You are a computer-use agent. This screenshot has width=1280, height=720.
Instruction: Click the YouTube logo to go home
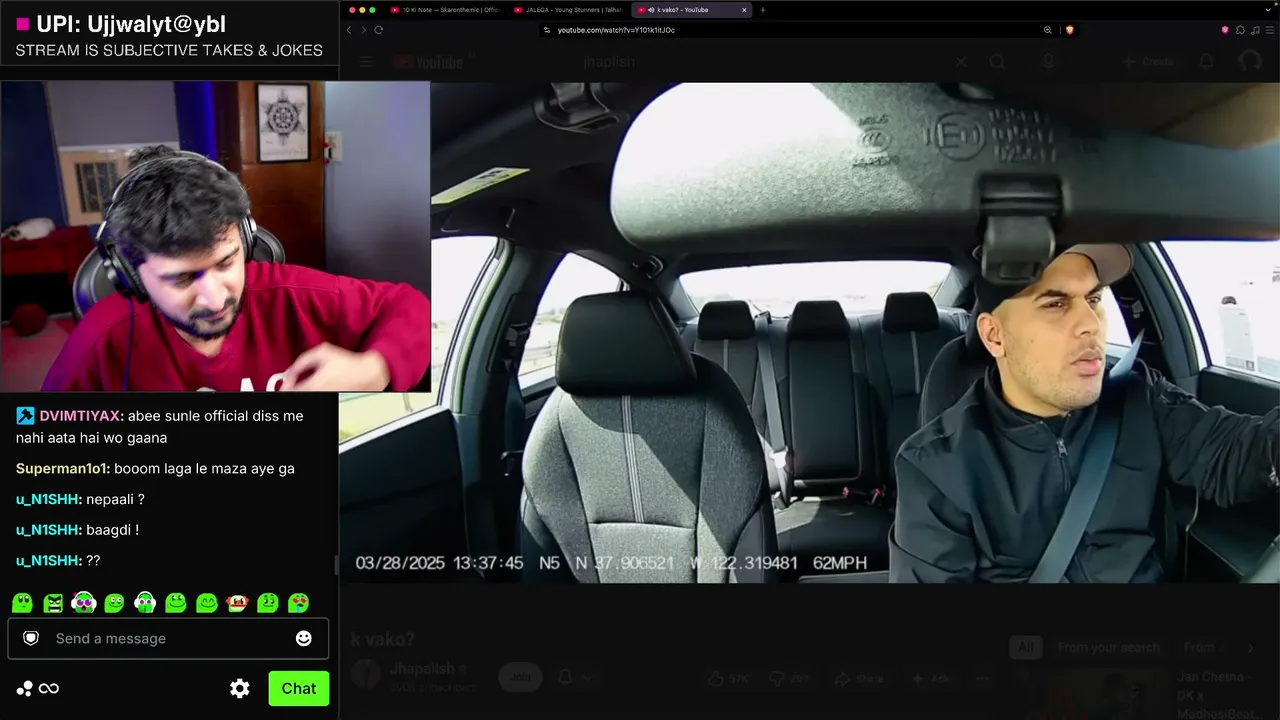click(428, 62)
